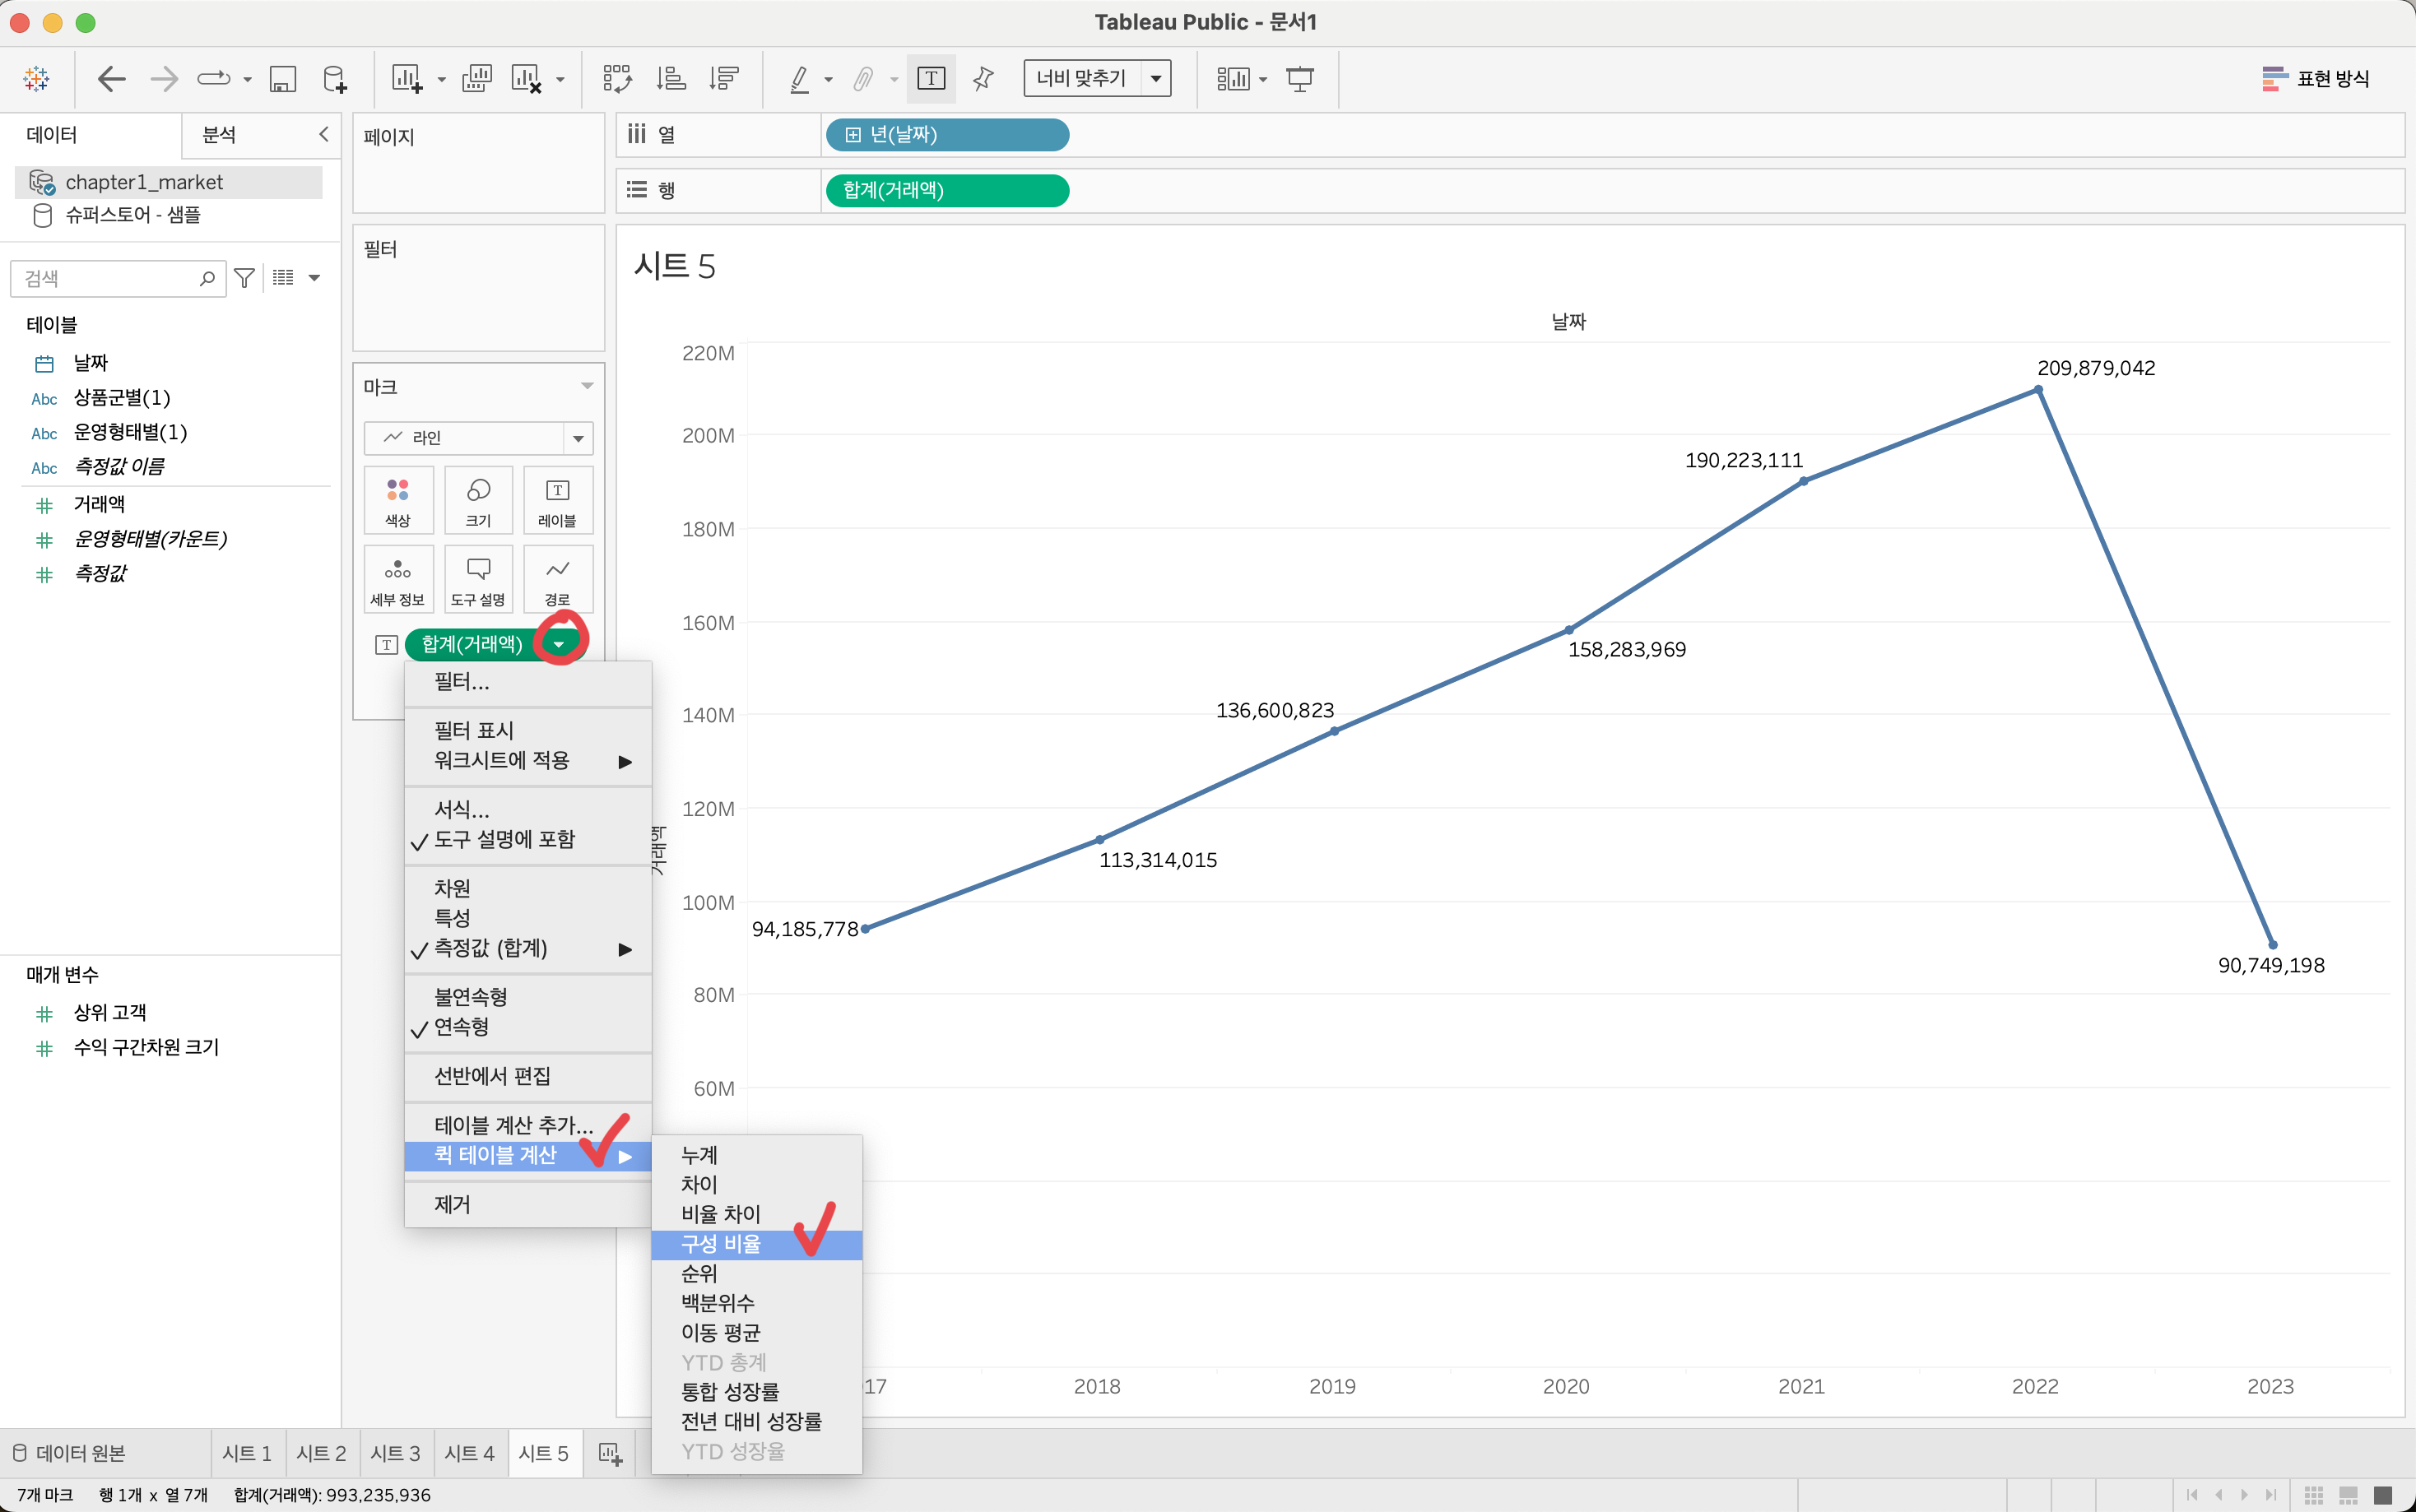The width and height of the screenshot is (2416, 1512).
Task: Click the Show Me button
Action: pos(2315,79)
